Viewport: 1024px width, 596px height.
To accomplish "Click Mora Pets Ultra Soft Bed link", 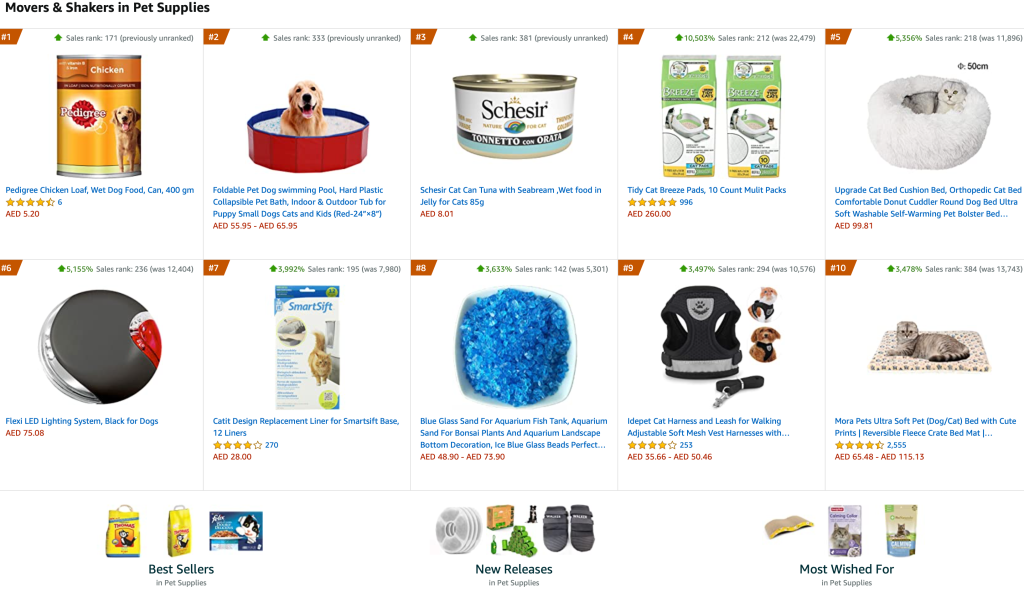I will (925, 427).
